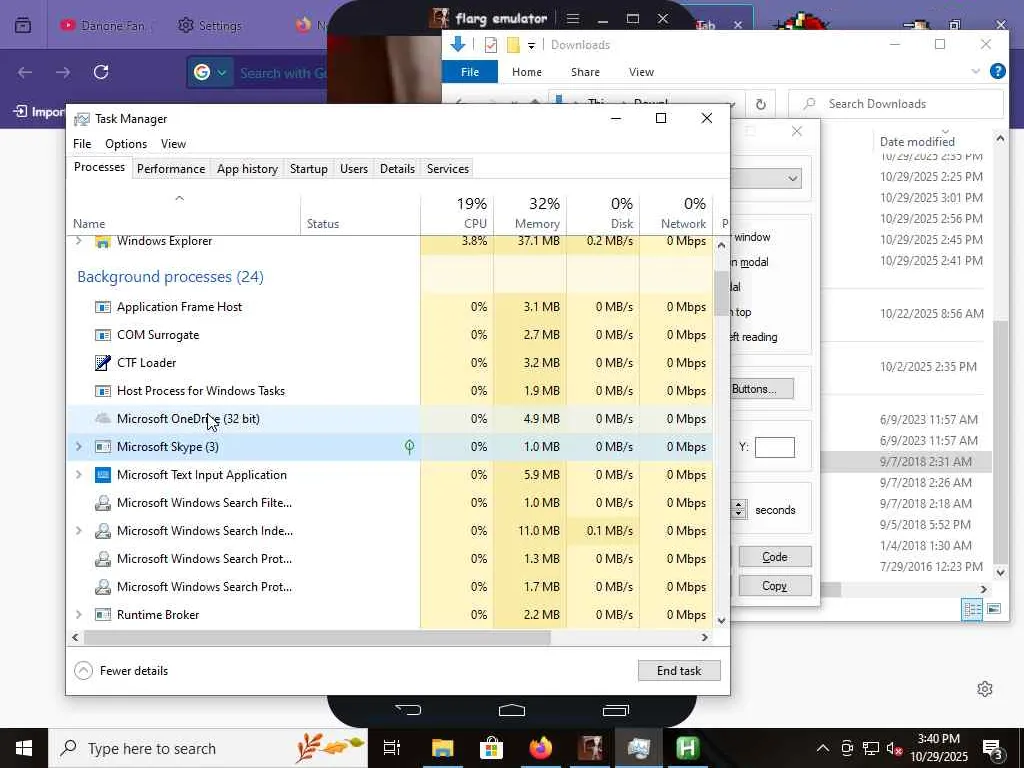Click the Downloads vertical scrollbar
Image resolution: width=1024 pixels, height=768 pixels.
point(1000,441)
